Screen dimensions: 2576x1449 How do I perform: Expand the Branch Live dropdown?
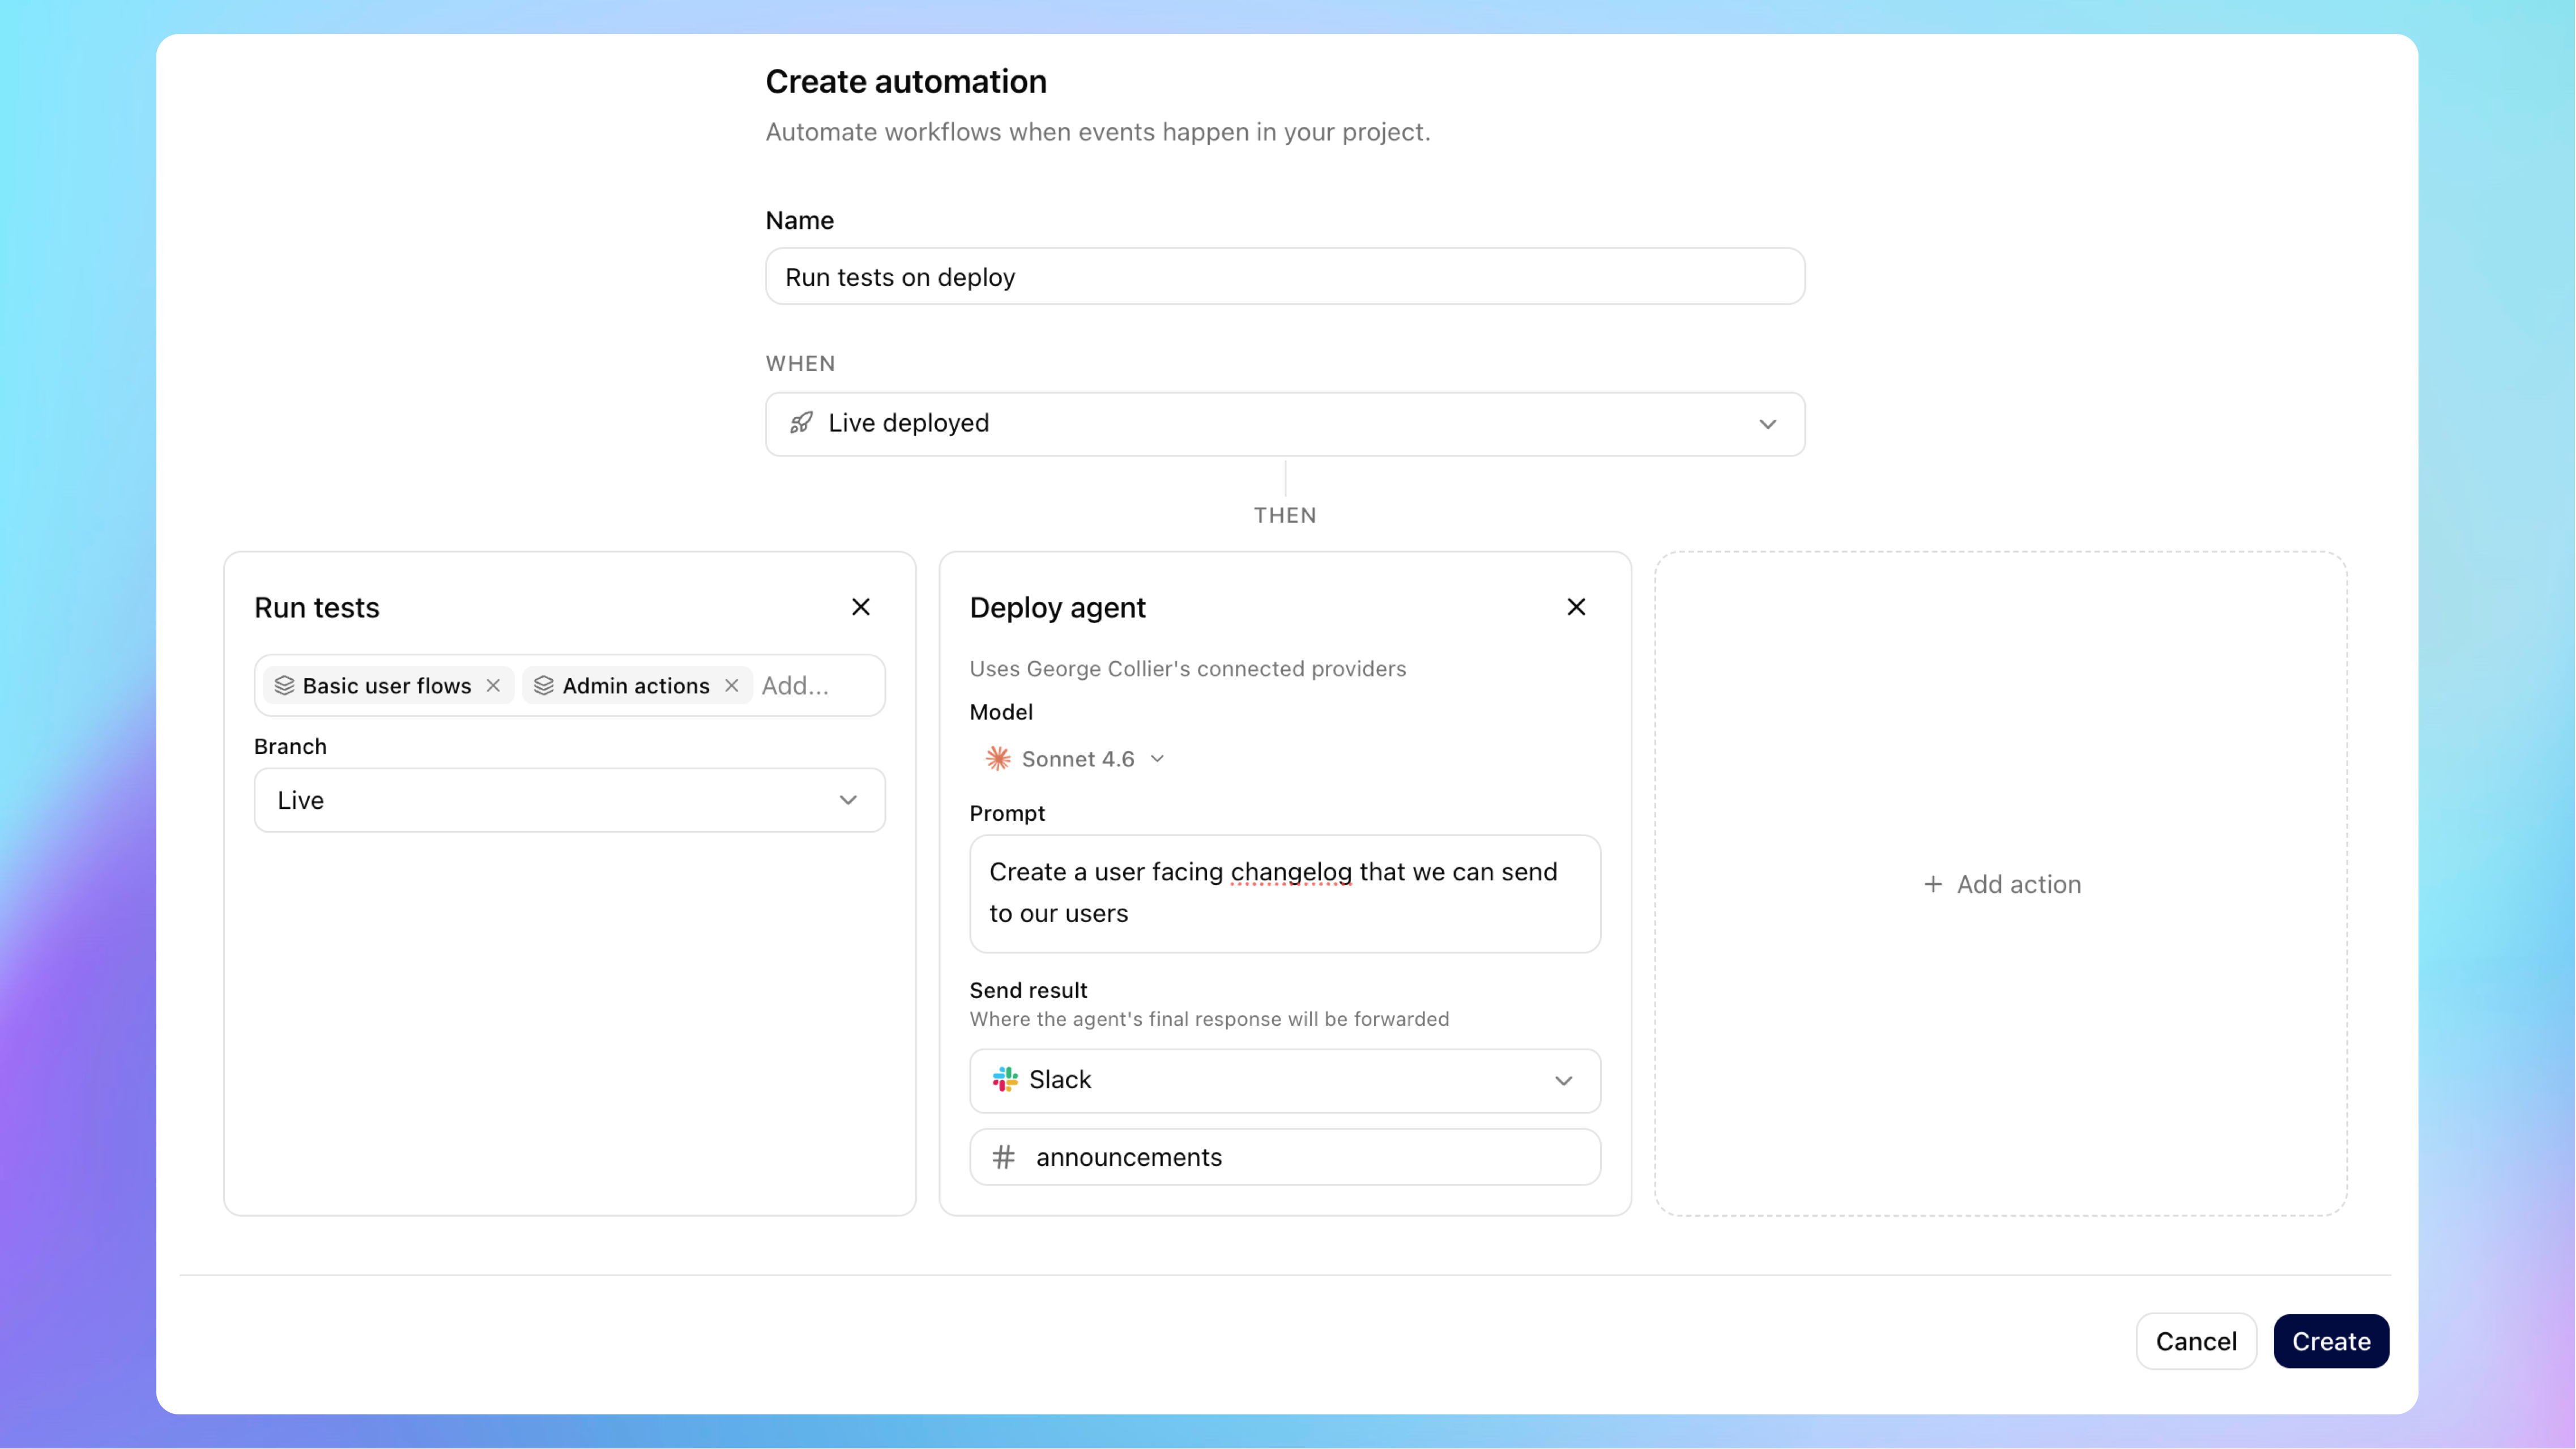pos(848,800)
